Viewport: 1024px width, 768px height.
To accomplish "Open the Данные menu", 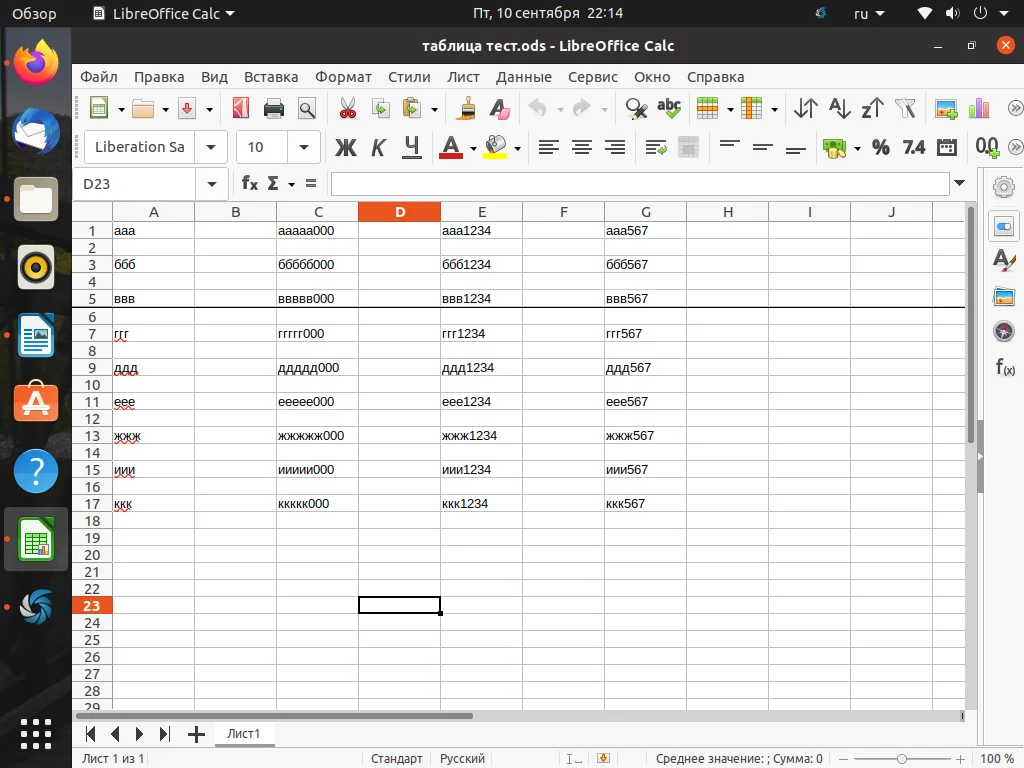I will click(523, 77).
